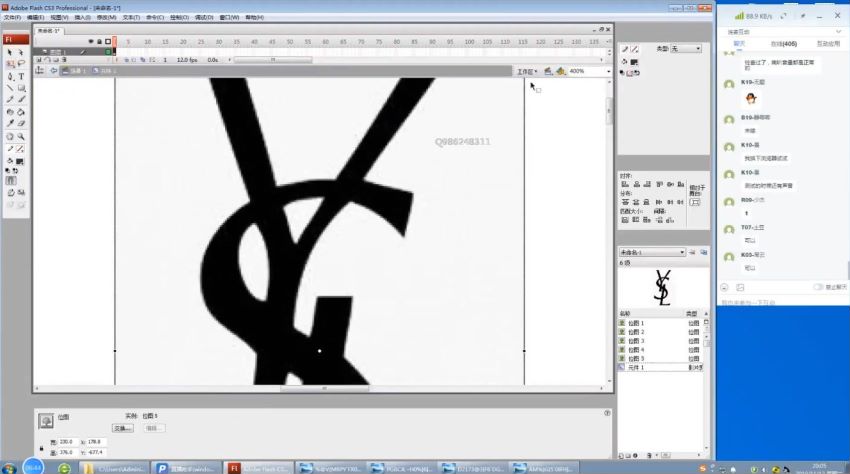This screenshot has height=474, width=850.
Task: Select the Lasso tool
Action: 21,64
